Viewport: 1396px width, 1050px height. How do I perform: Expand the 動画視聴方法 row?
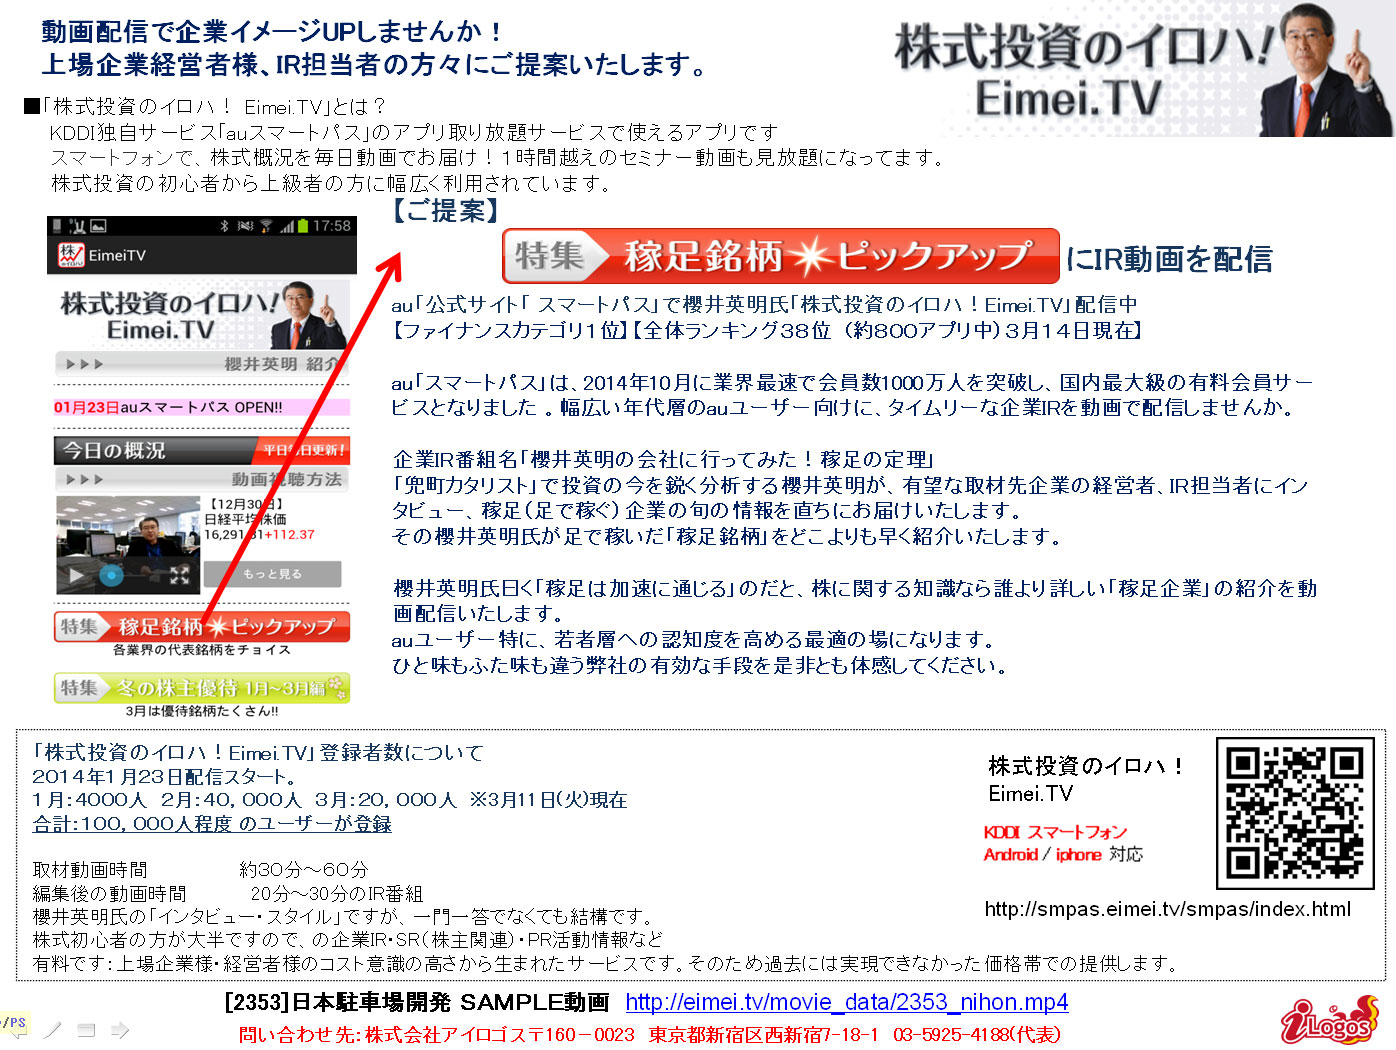(x=202, y=480)
